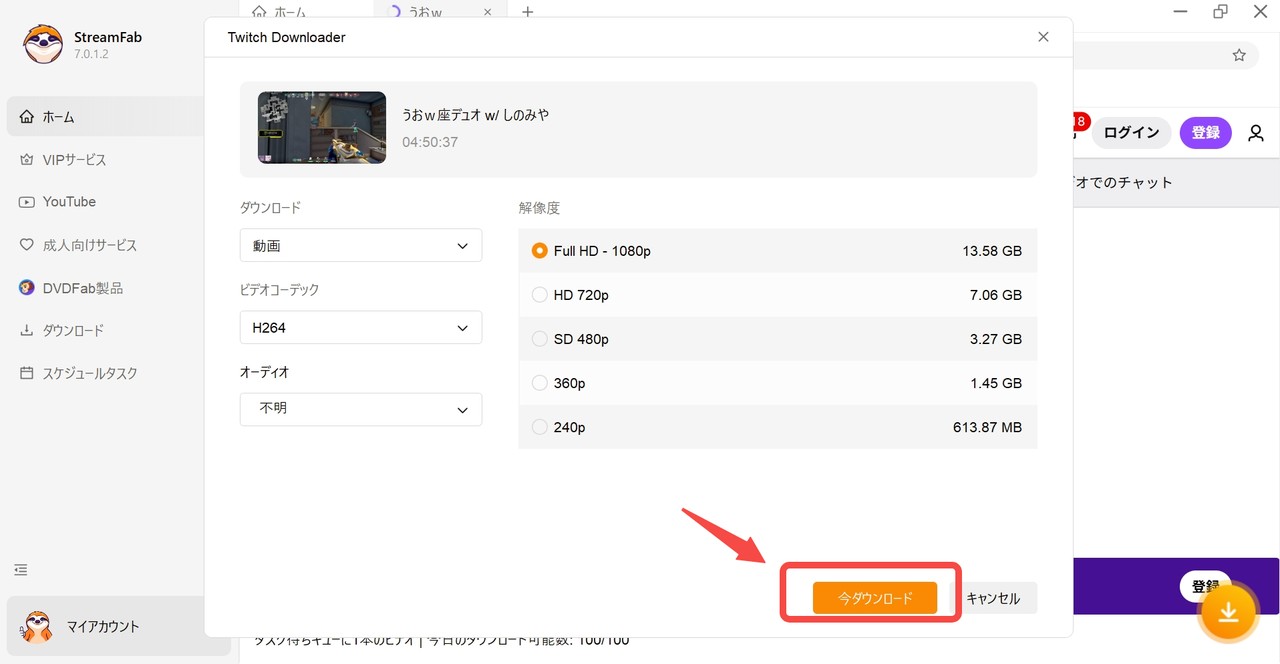Open the オーディオ dropdown showing 不明

360,409
